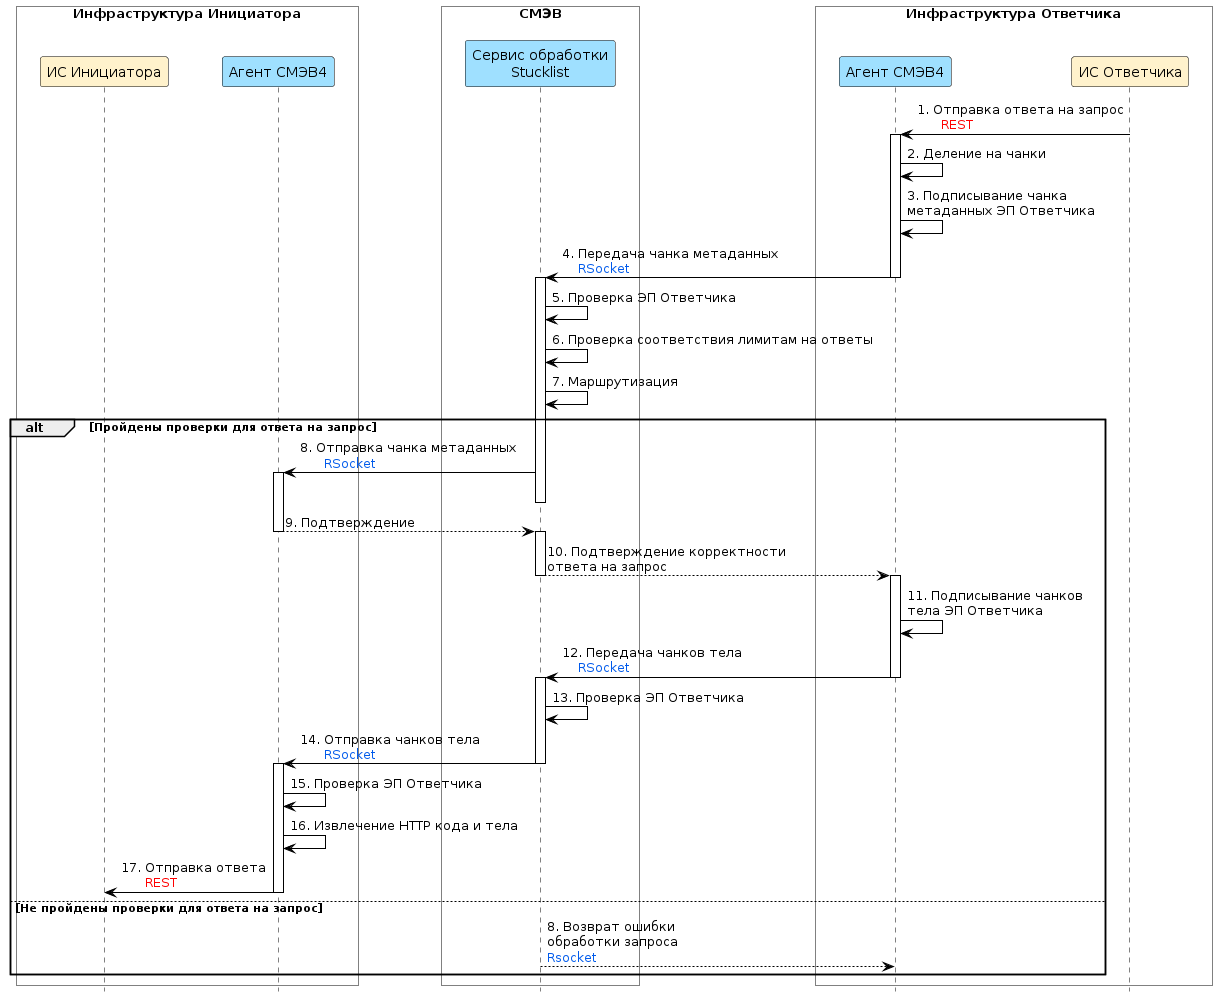Click the RSocket label under step 4
Image resolution: width=1217 pixels, height=997 pixels.
pyautogui.click(x=603, y=269)
